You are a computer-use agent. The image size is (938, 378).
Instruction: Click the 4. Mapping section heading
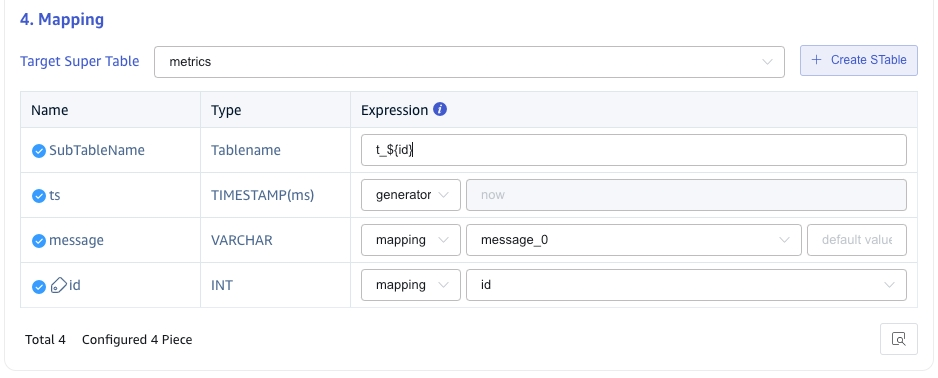62,19
